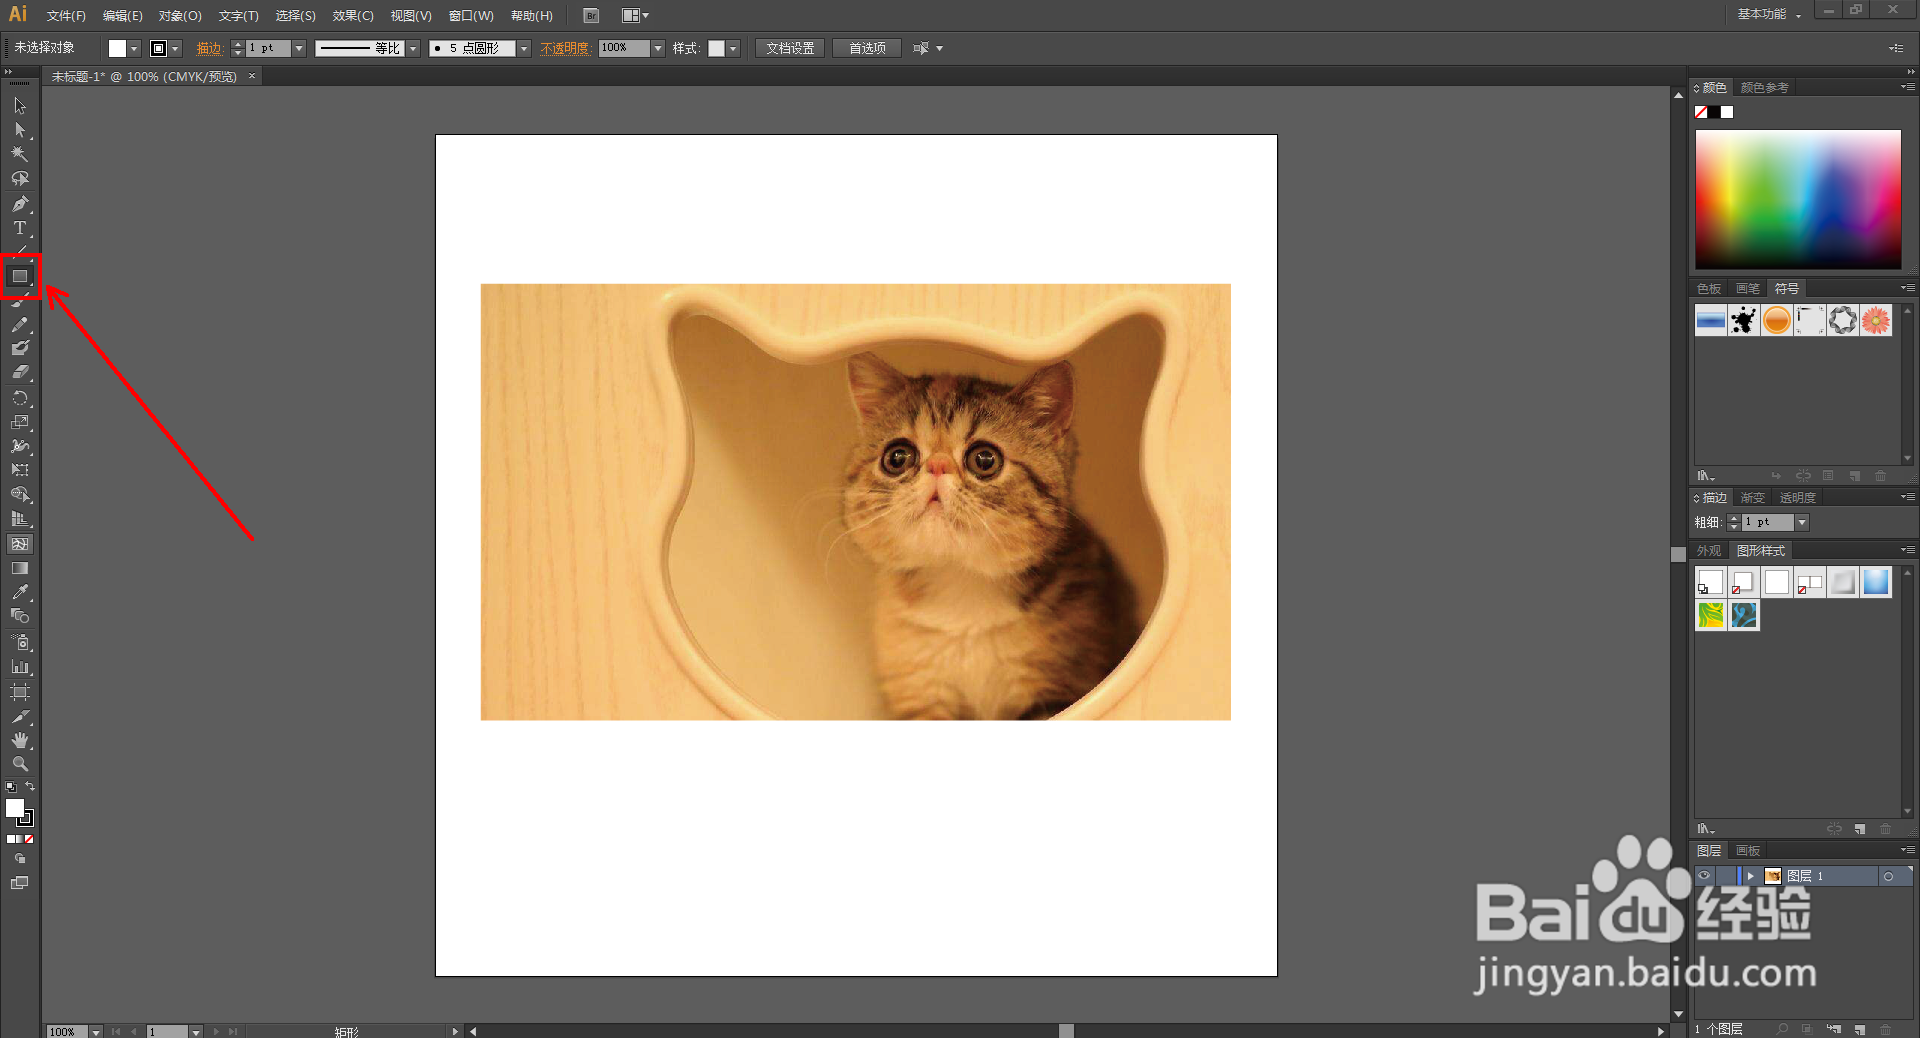
Task: Select the Rotate tool
Action: (x=20, y=398)
